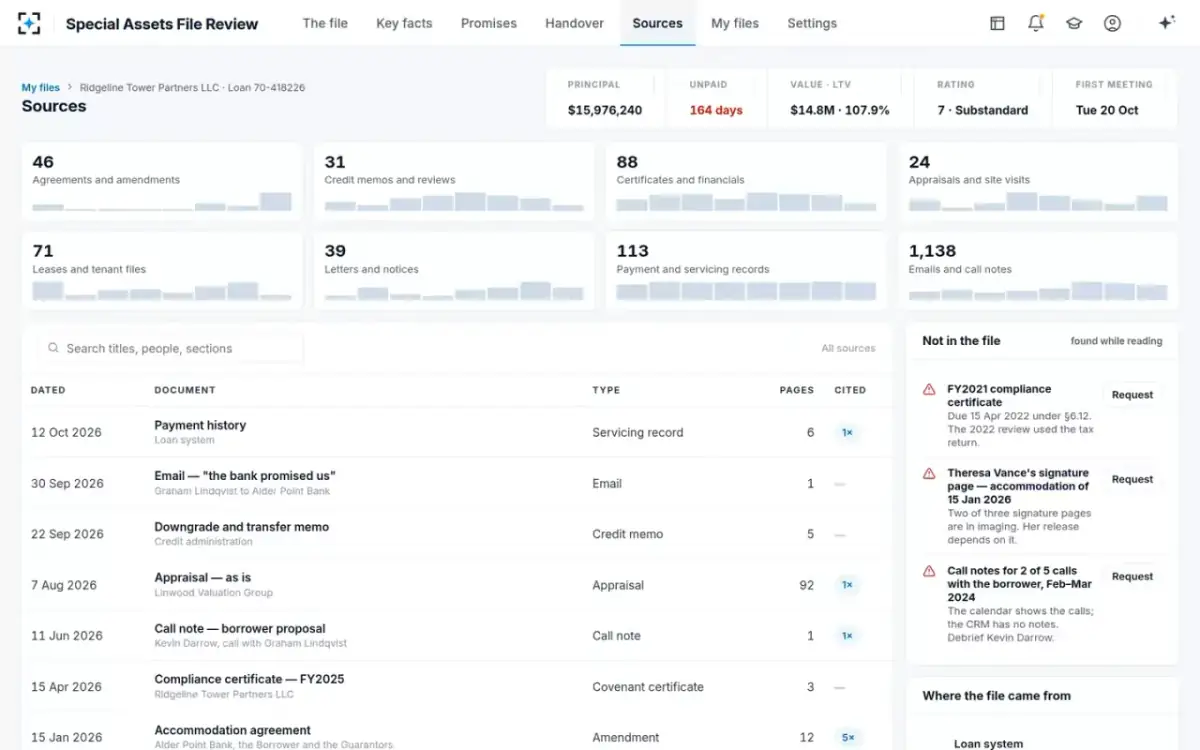
Task: Switch to The file tab
Action: pyautogui.click(x=325, y=23)
